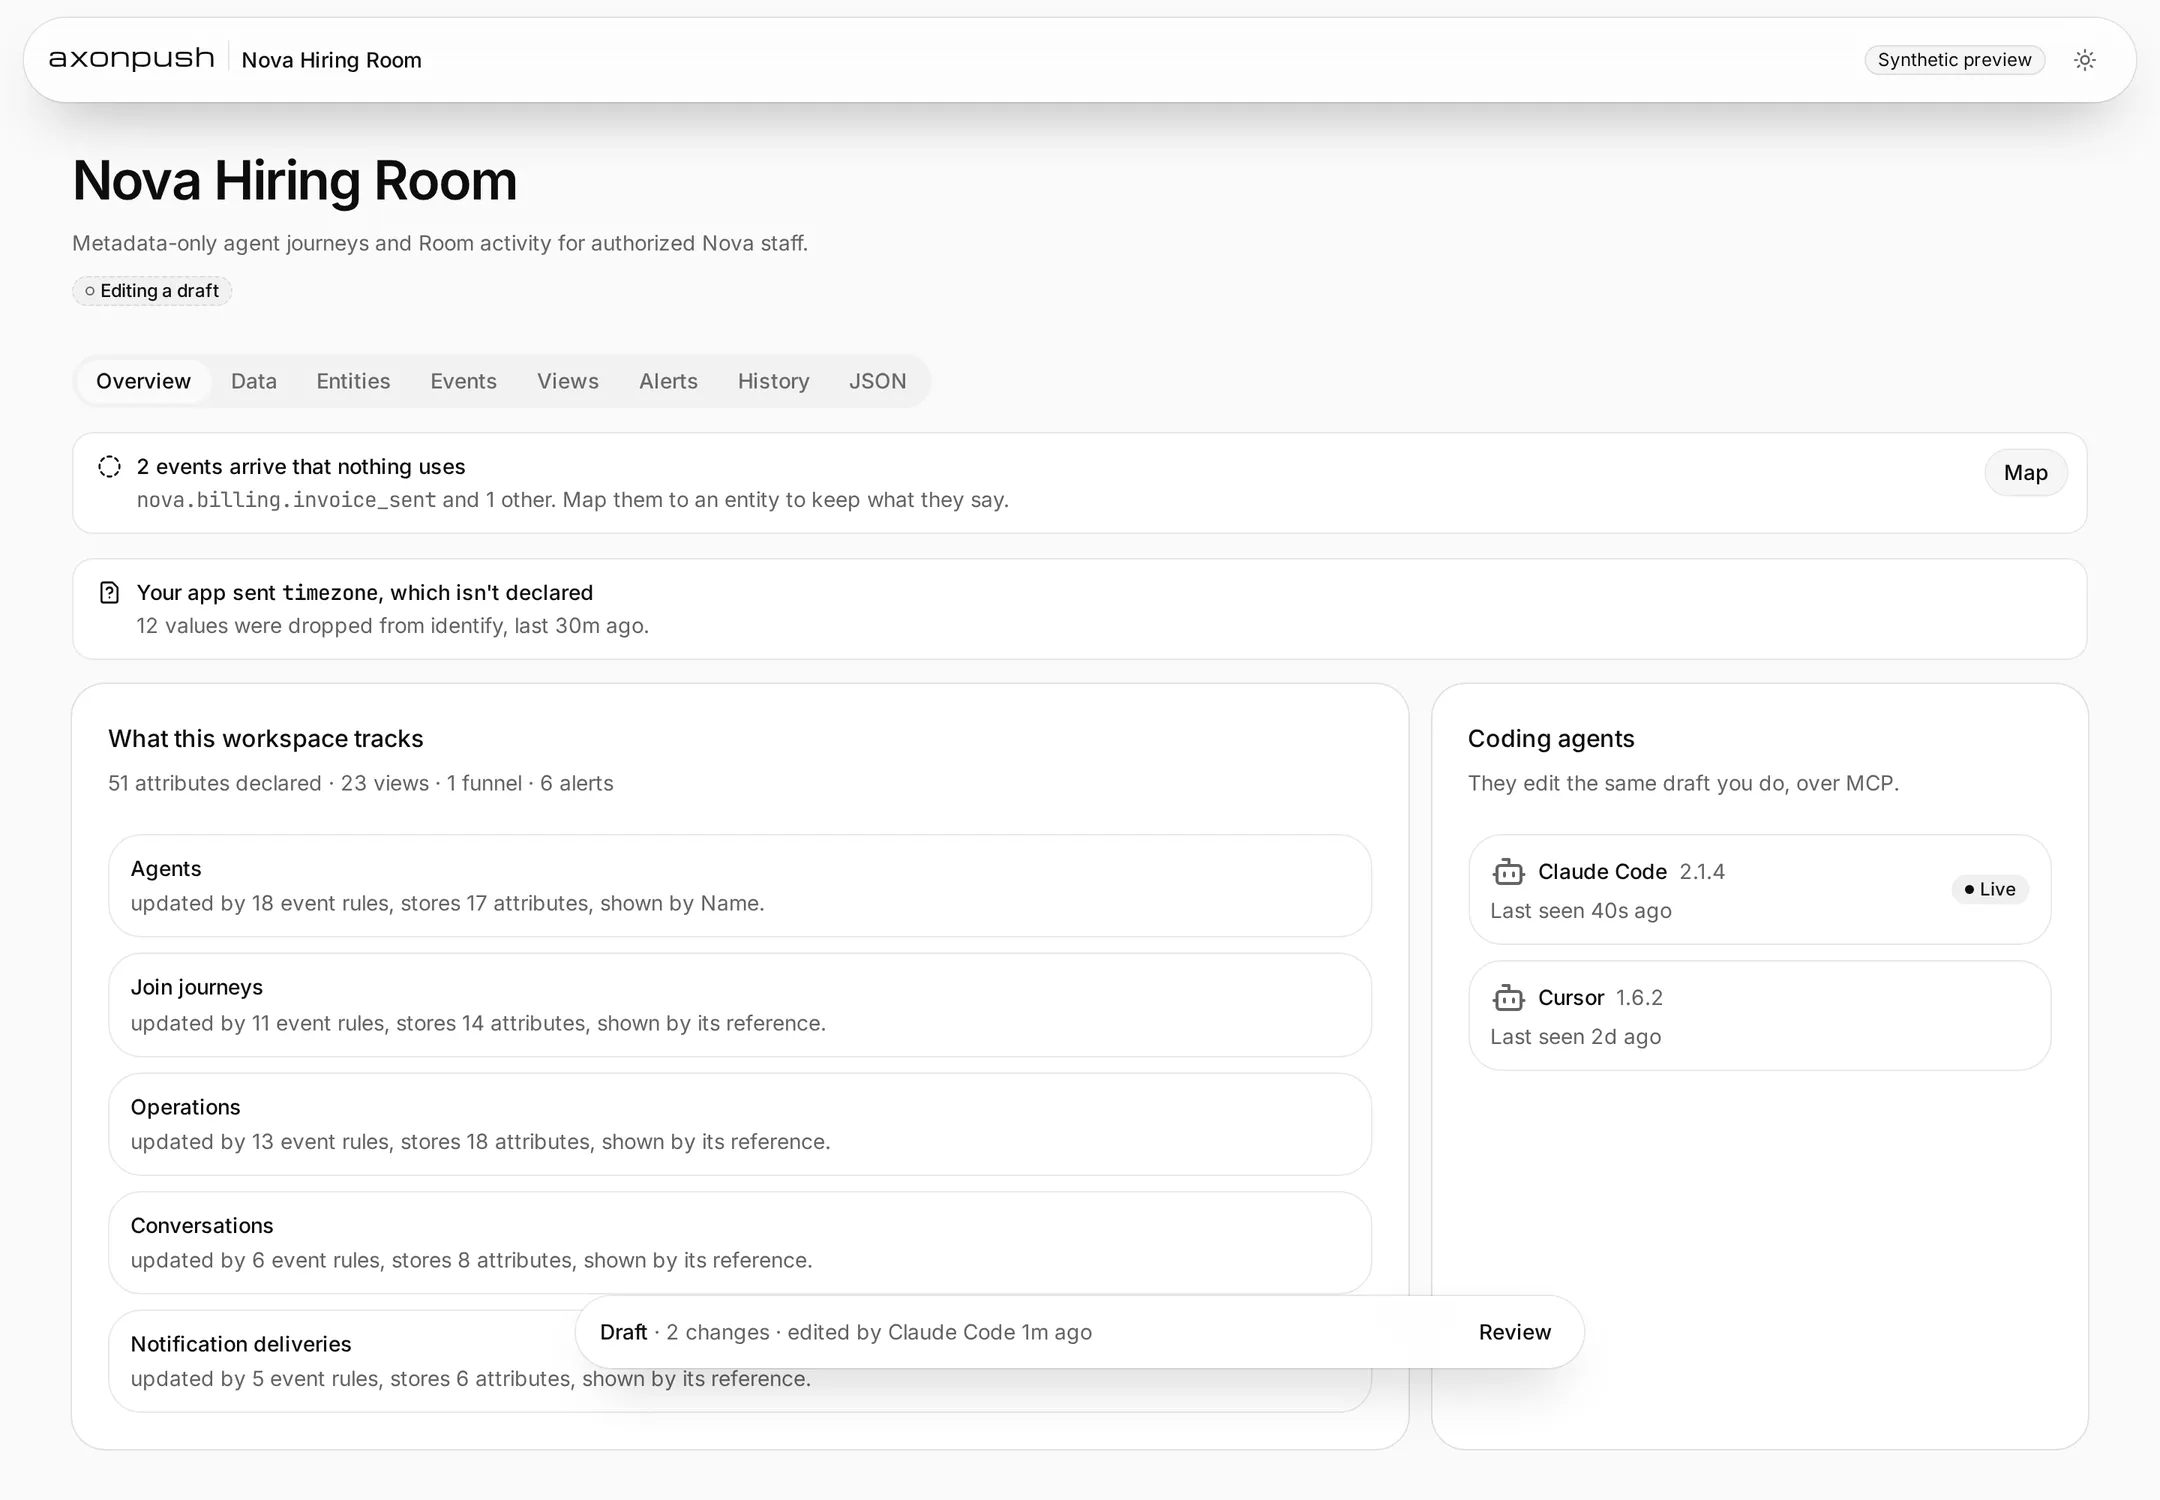Screen dimensions: 2160x1500
Task: Switch to the Entities tab
Action: click(x=353, y=381)
